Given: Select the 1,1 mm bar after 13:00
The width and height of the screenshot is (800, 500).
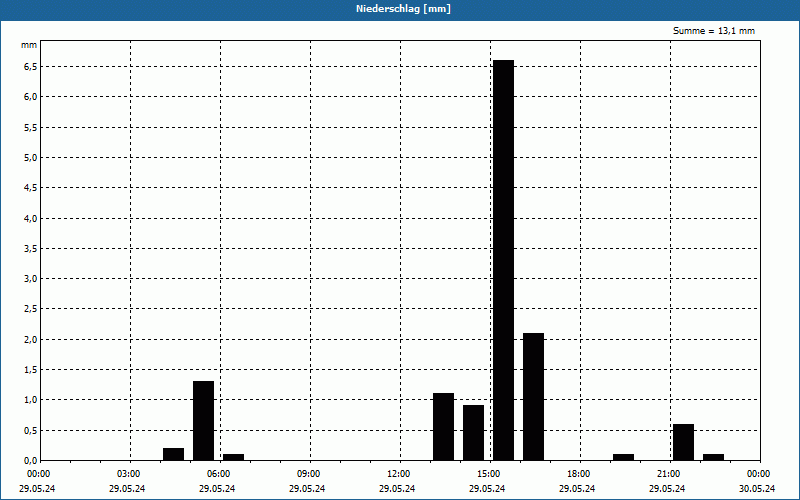Looking at the screenshot, I should pyautogui.click(x=443, y=427).
